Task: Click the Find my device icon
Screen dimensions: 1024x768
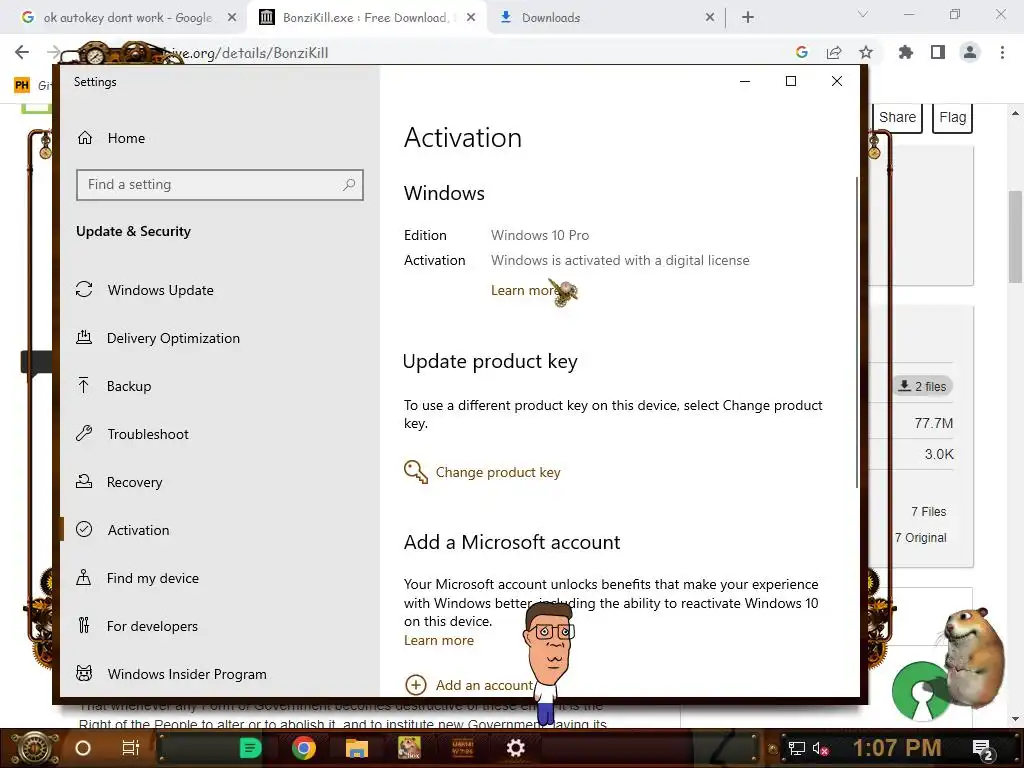Action: pyautogui.click(x=84, y=577)
